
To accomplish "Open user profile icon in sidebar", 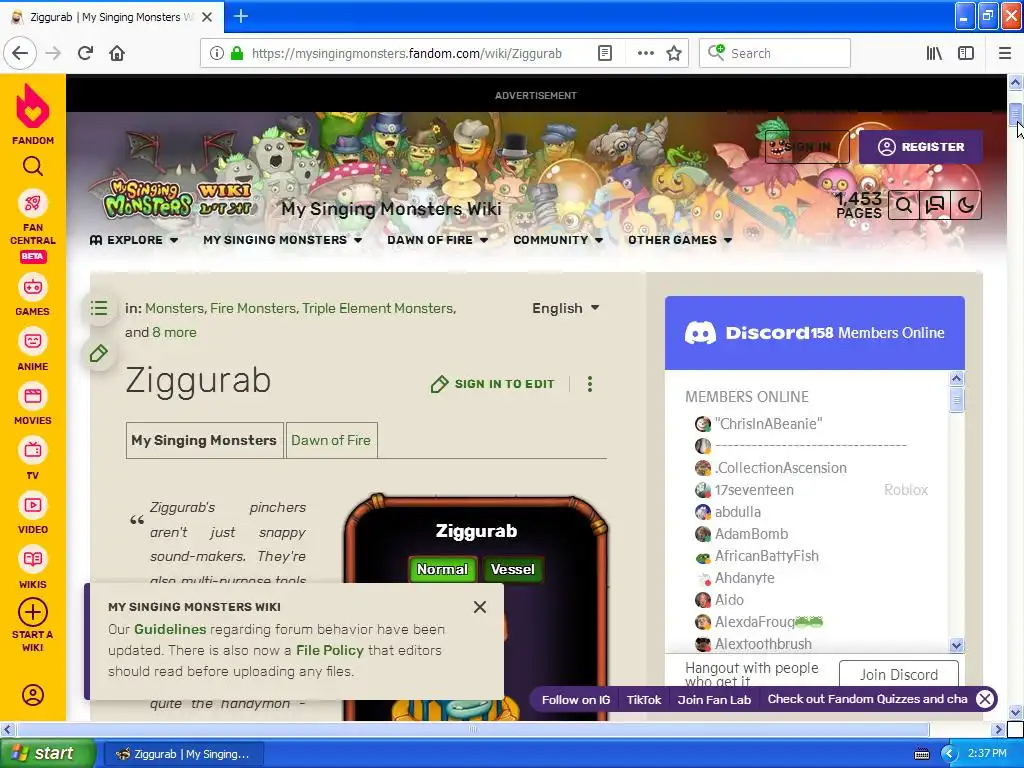I will (33, 695).
